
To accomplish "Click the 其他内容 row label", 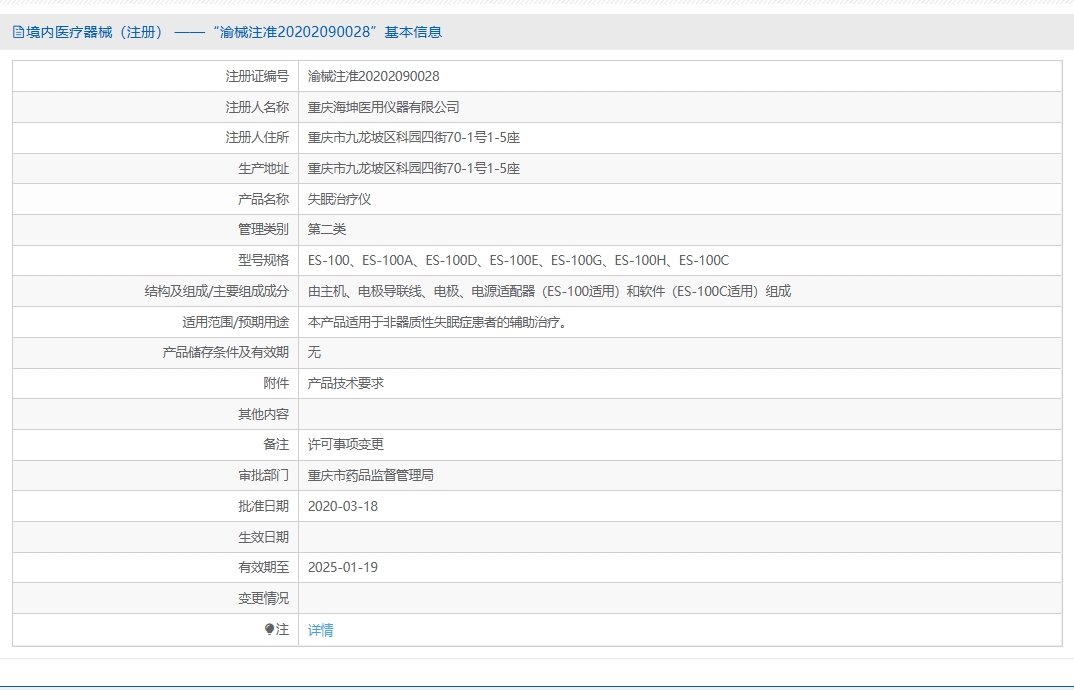I will point(264,414).
